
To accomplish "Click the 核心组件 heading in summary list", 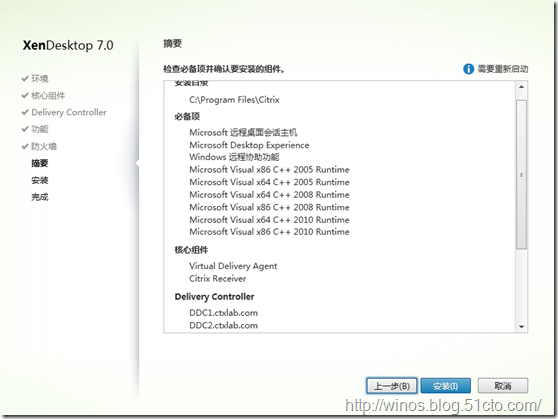I will tap(191, 250).
